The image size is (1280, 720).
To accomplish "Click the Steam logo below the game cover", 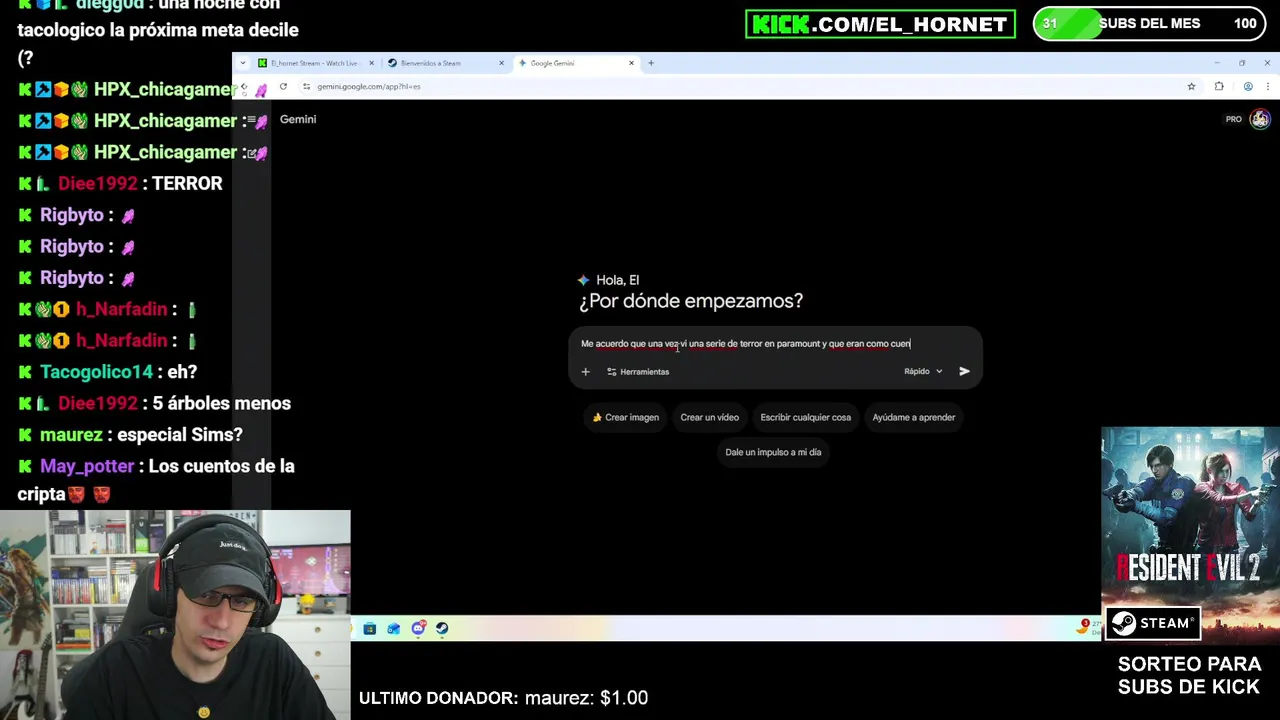I will [1152, 624].
